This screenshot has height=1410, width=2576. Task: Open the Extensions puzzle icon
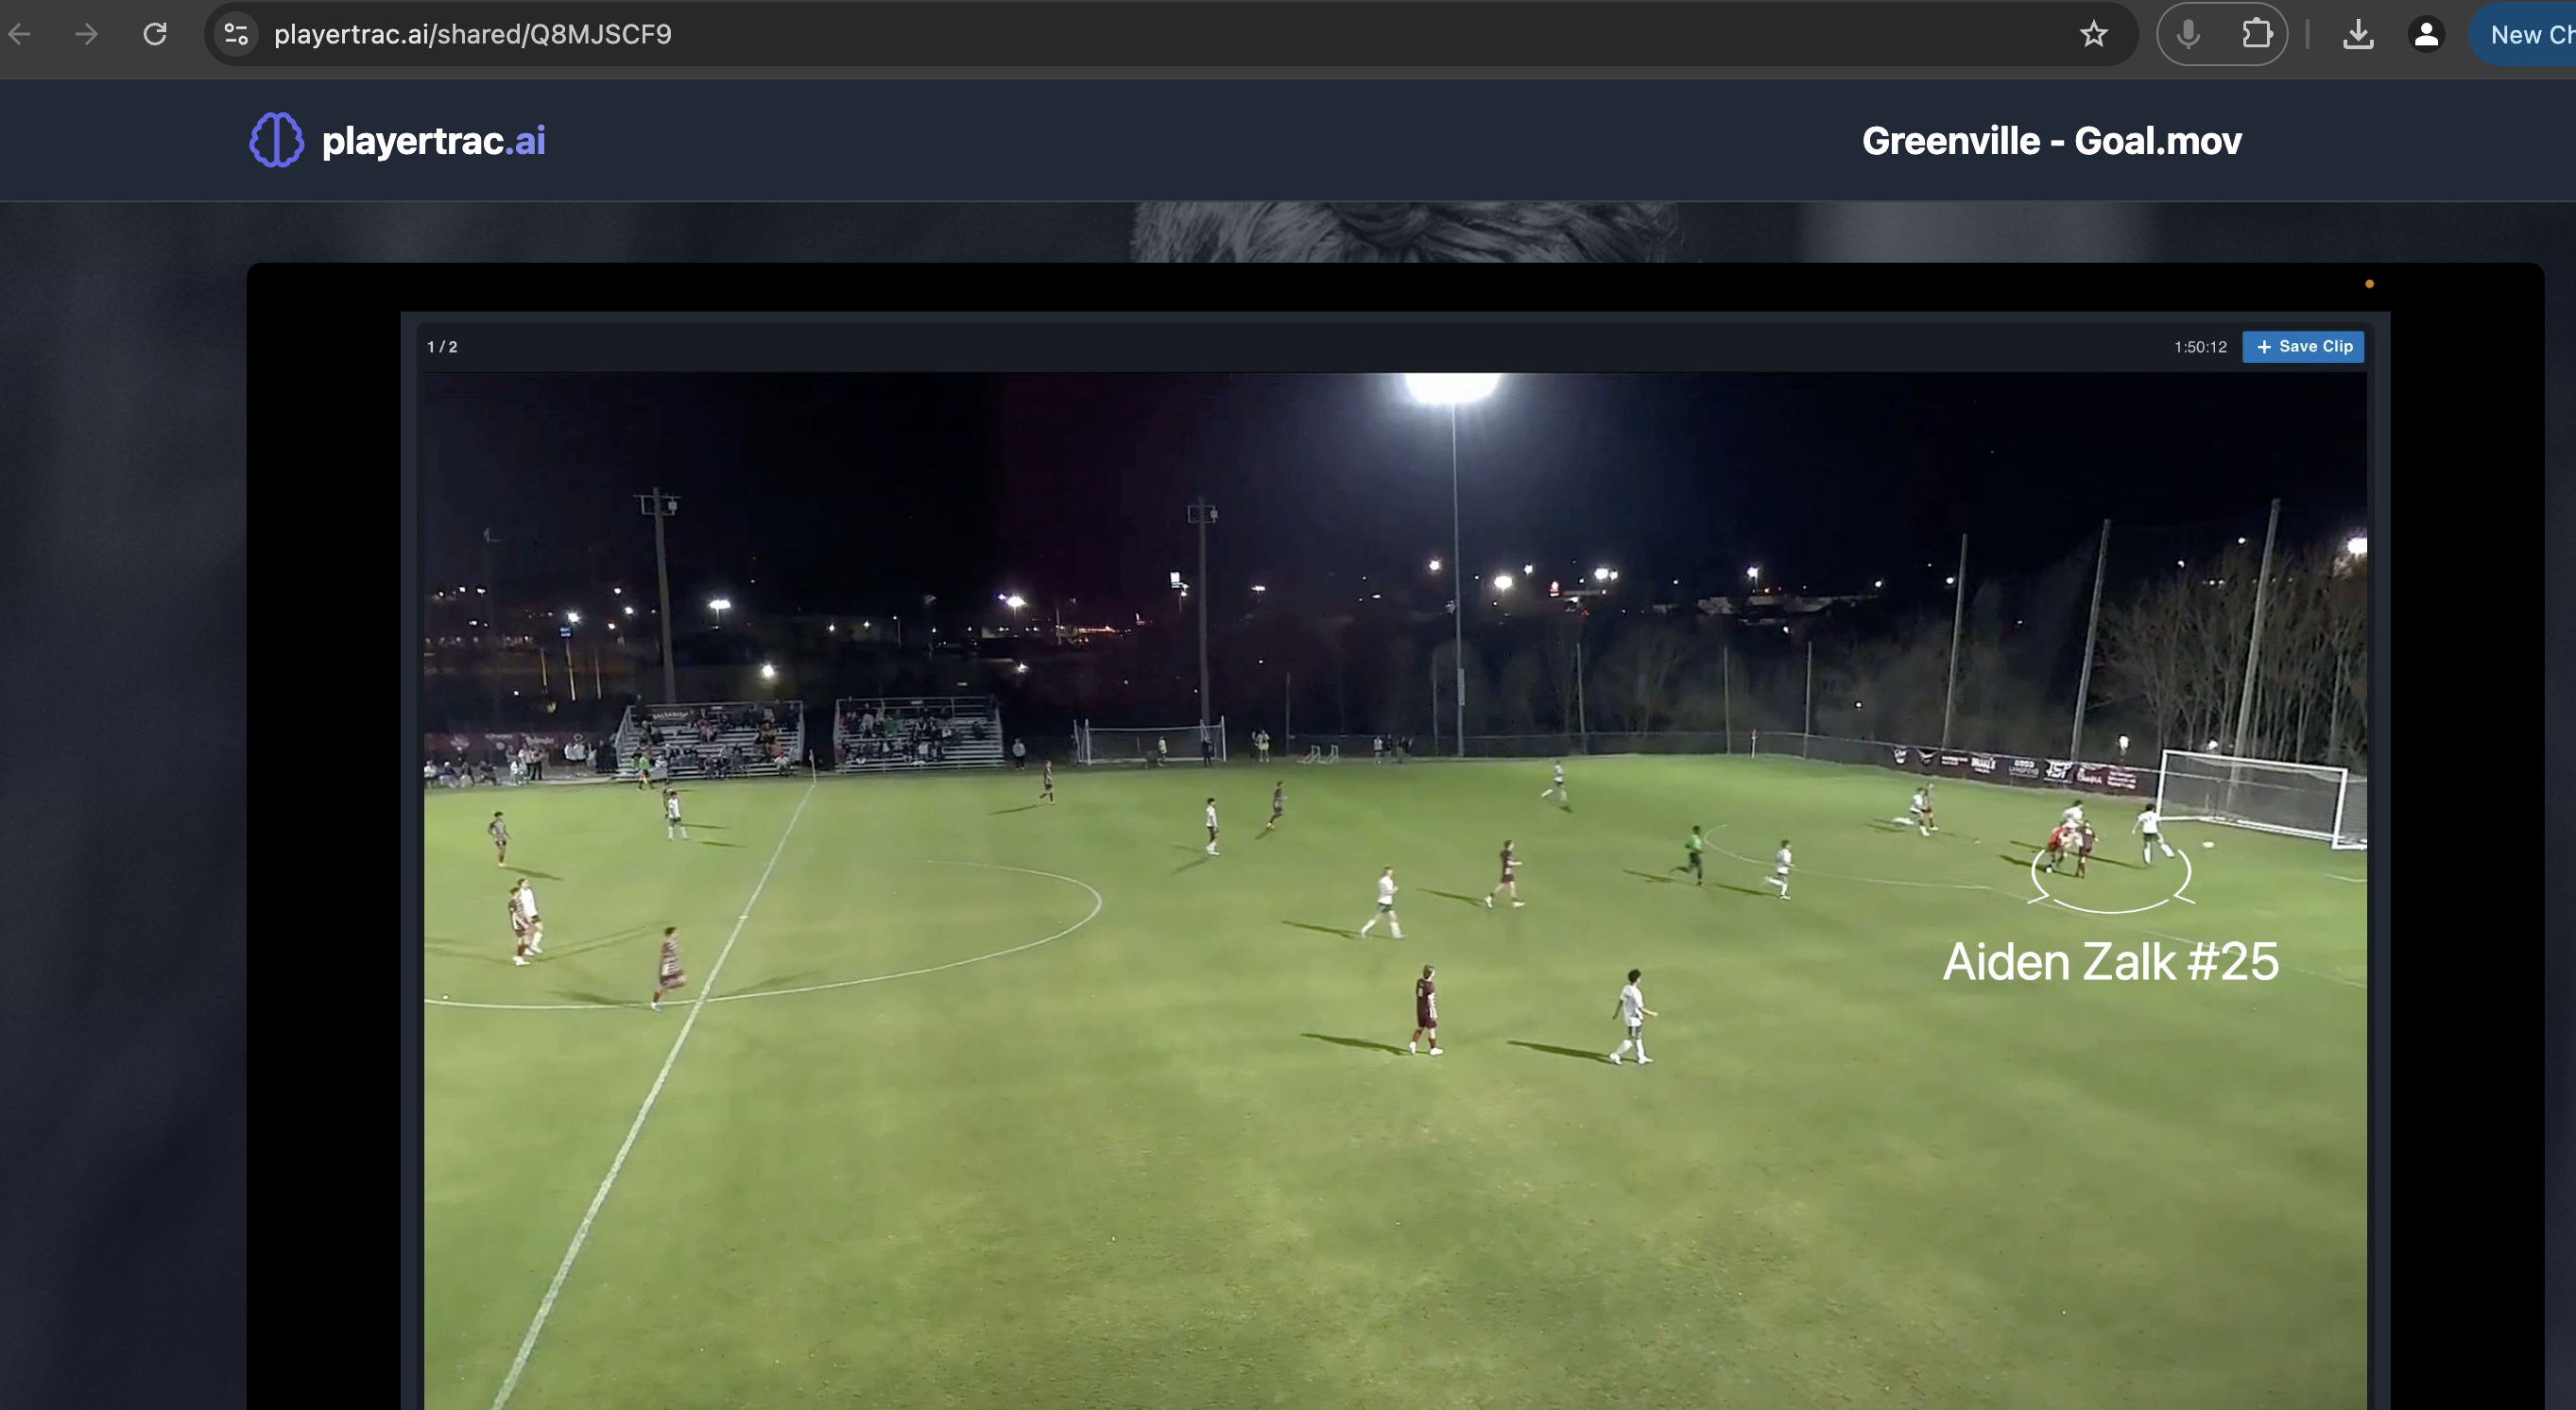click(x=2256, y=35)
